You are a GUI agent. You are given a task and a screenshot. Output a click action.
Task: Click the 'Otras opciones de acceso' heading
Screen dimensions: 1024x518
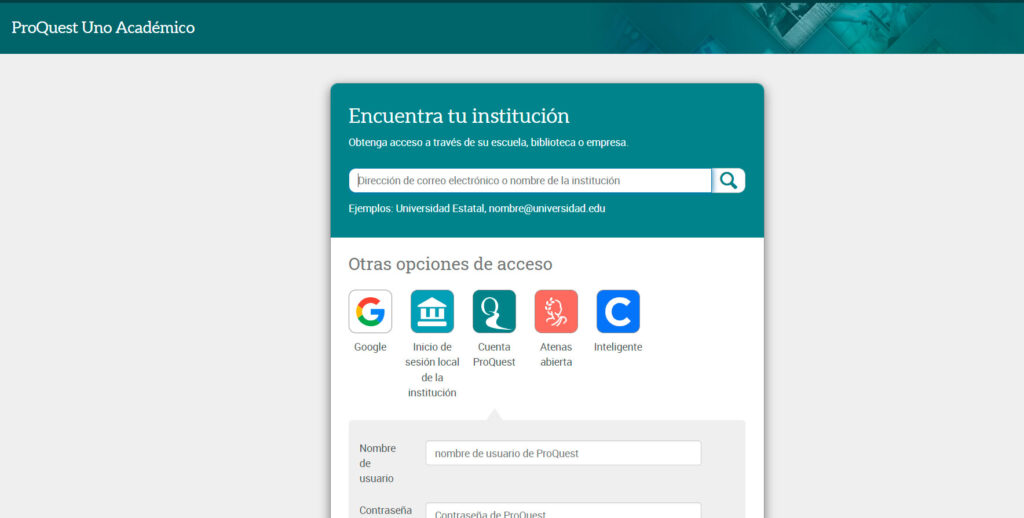[451, 264]
